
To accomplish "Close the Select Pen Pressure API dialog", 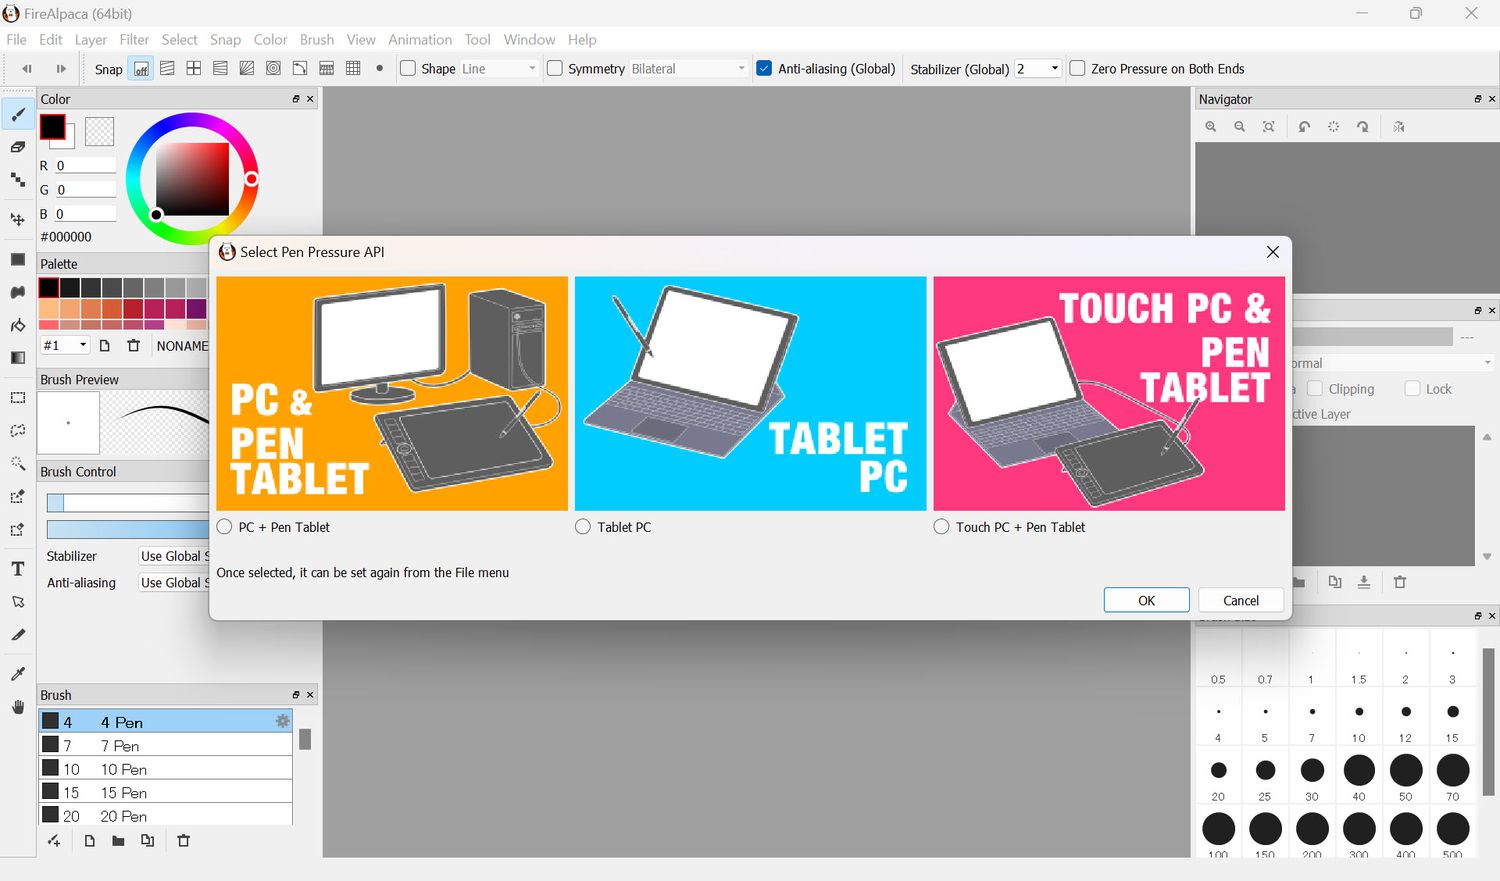I will tap(1272, 252).
